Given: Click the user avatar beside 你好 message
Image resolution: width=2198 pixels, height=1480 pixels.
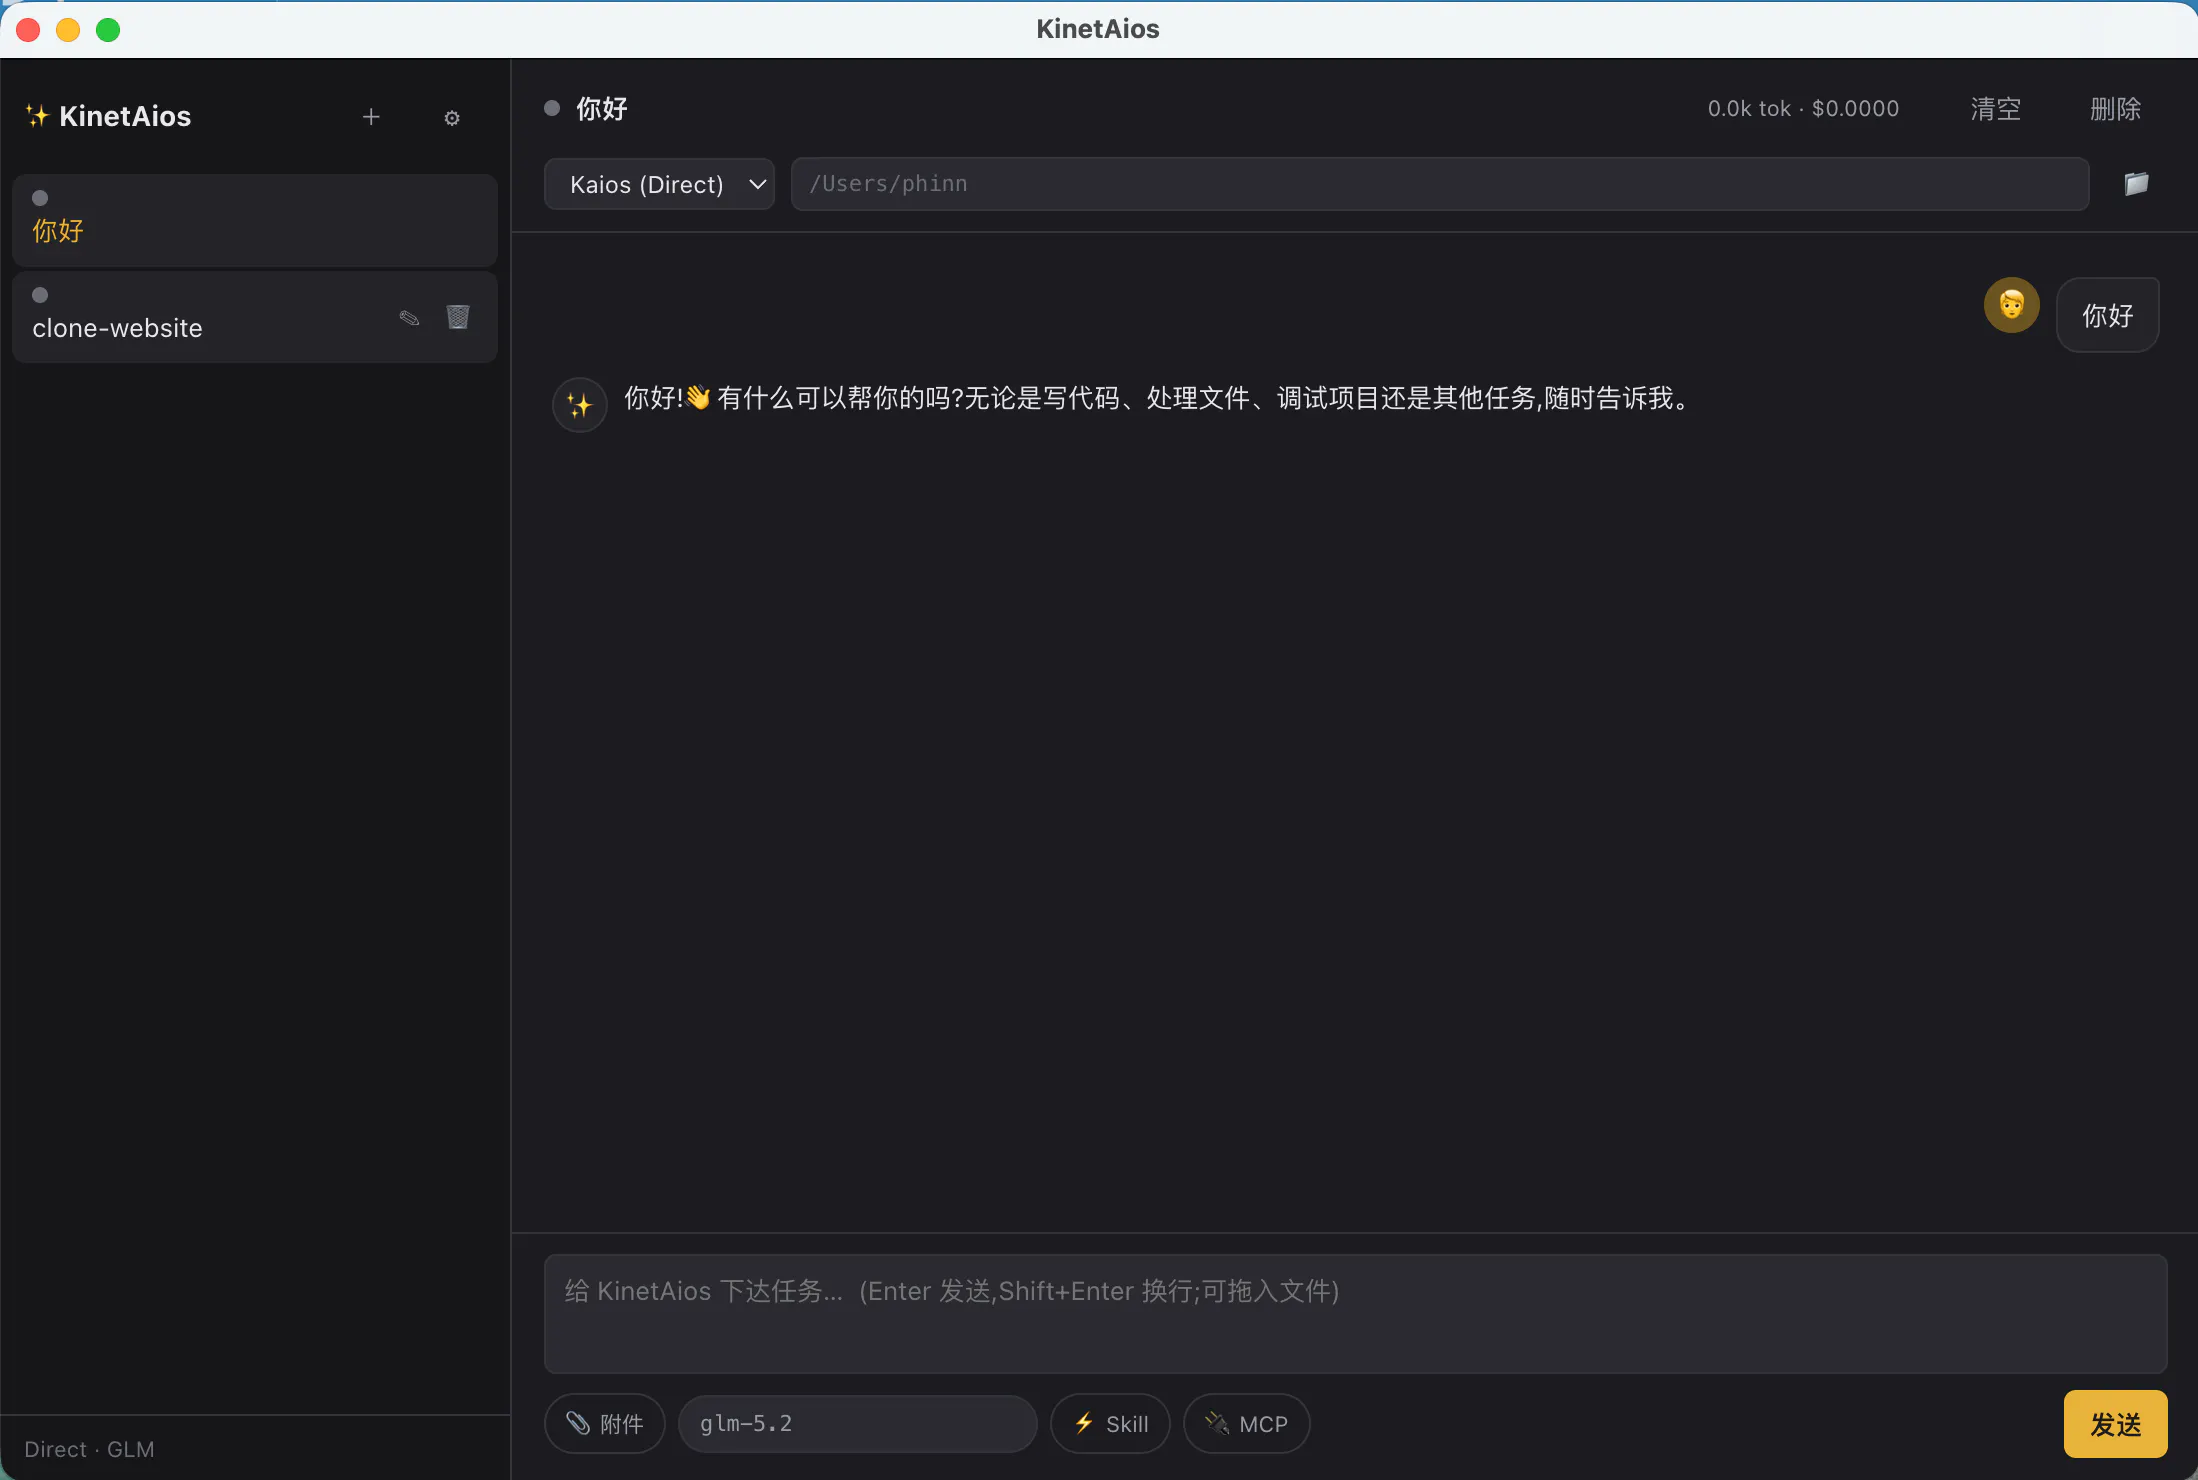Looking at the screenshot, I should click(2011, 305).
